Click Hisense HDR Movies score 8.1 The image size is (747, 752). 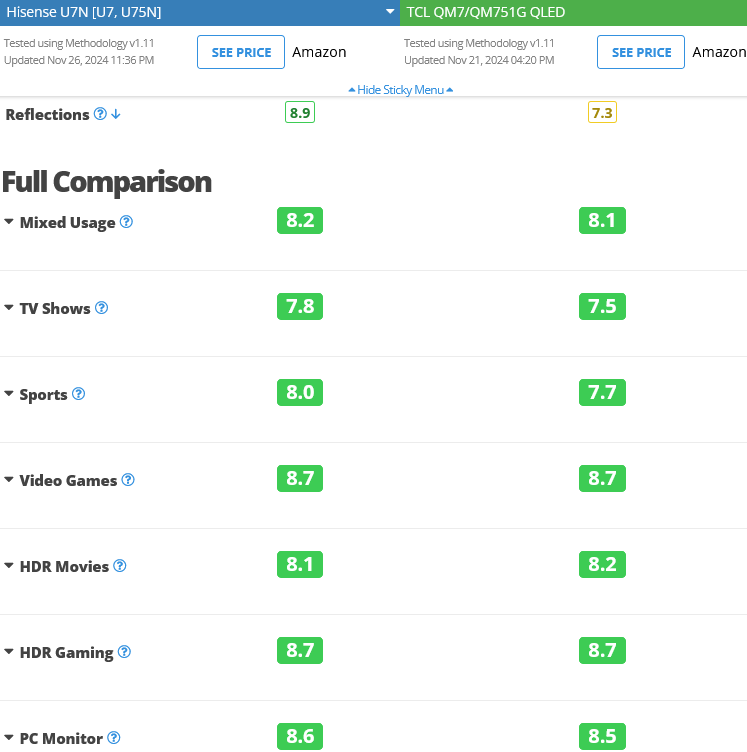[300, 564]
